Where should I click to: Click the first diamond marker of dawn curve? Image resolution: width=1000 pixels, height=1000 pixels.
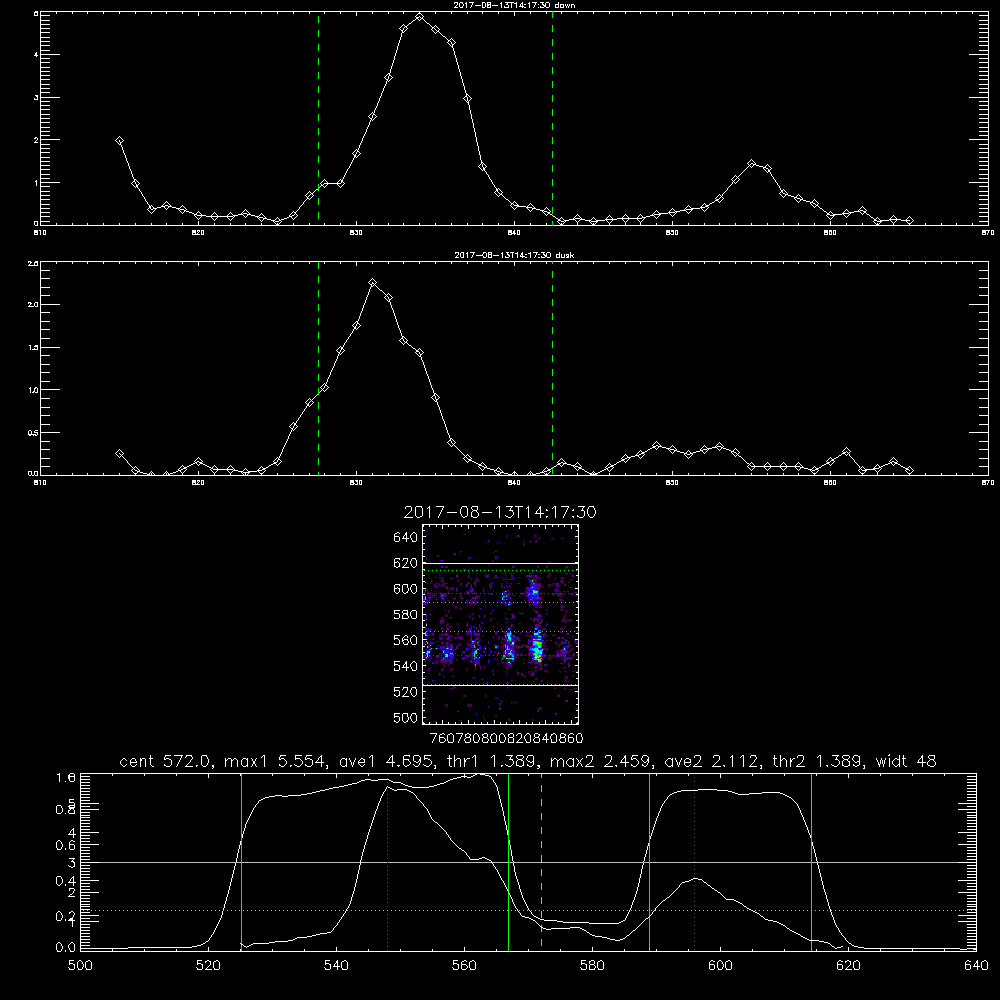[119, 140]
